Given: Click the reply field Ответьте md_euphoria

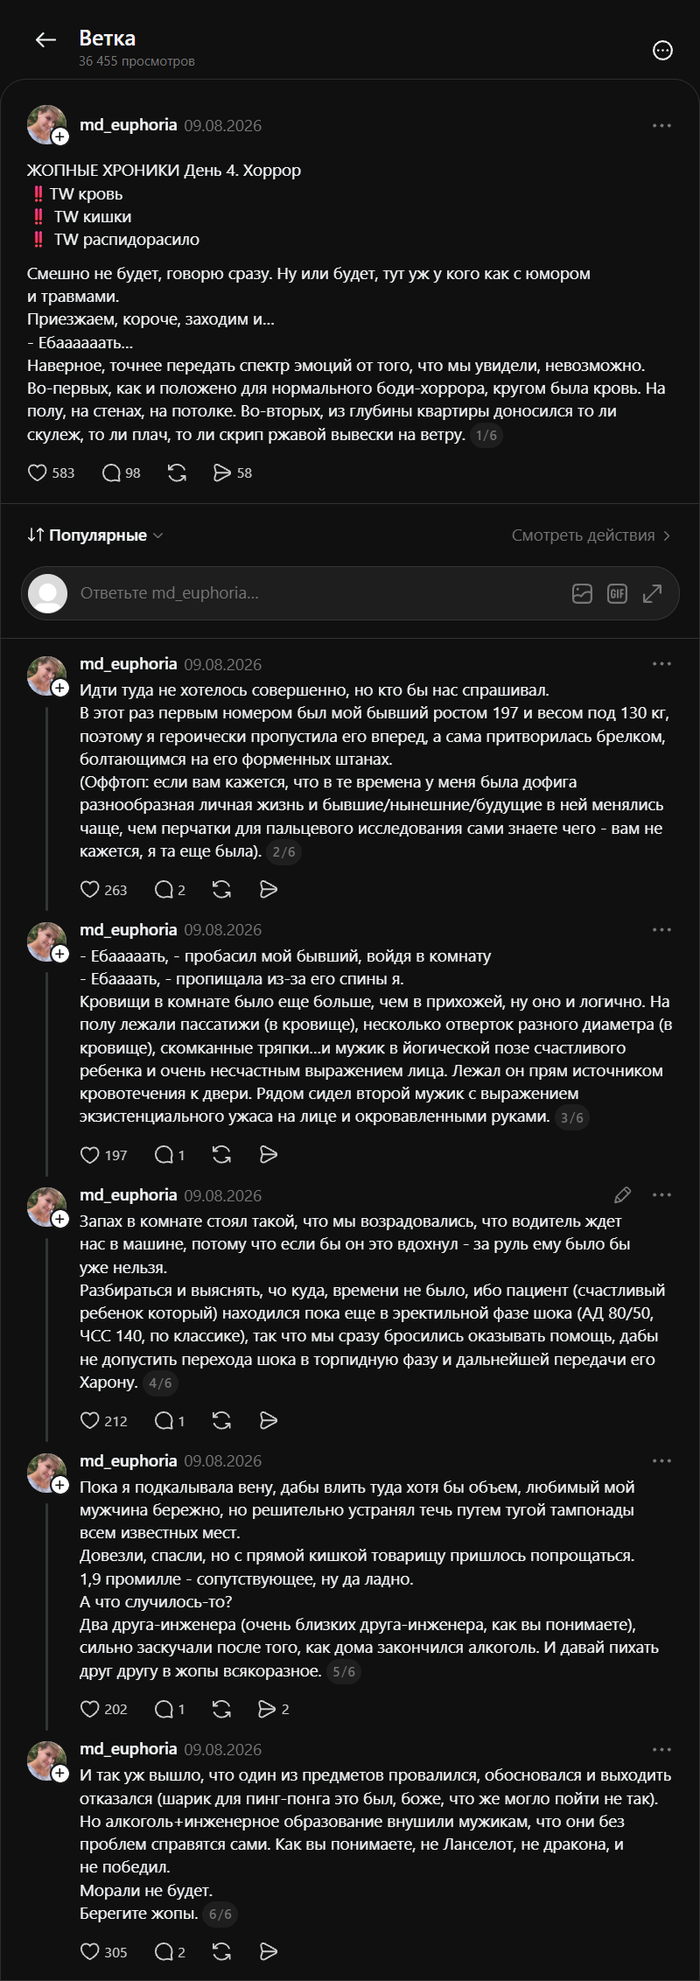Looking at the screenshot, I should pos(300,593).
